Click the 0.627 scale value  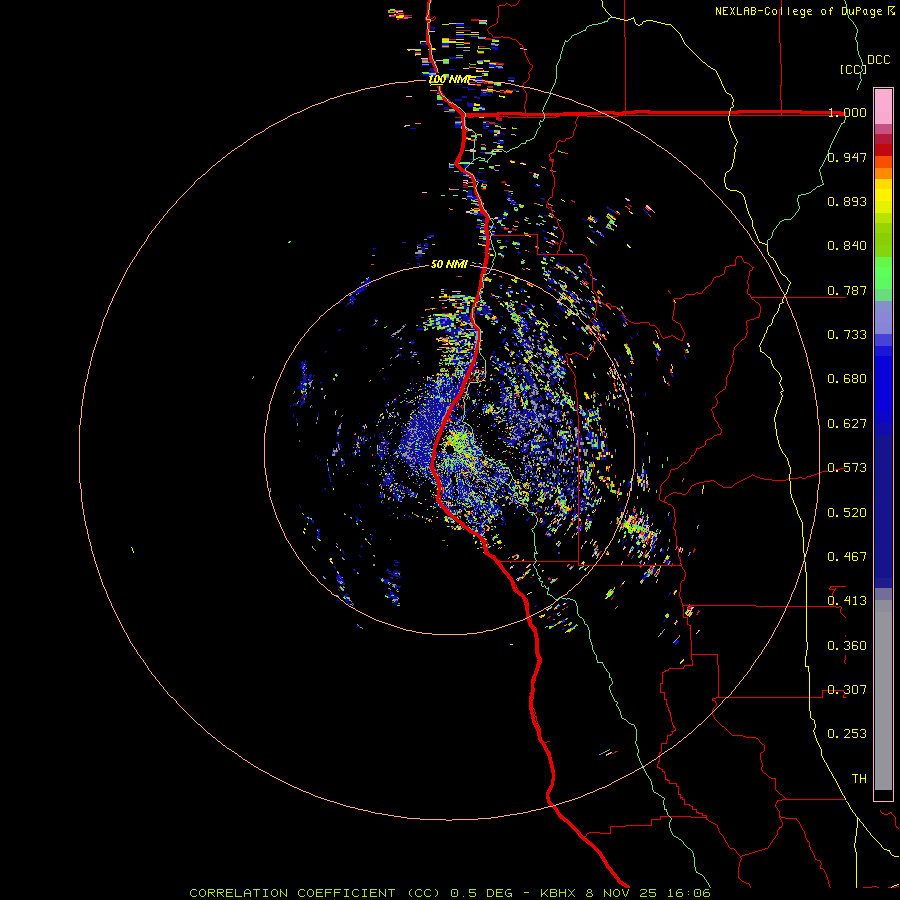tap(847, 424)
